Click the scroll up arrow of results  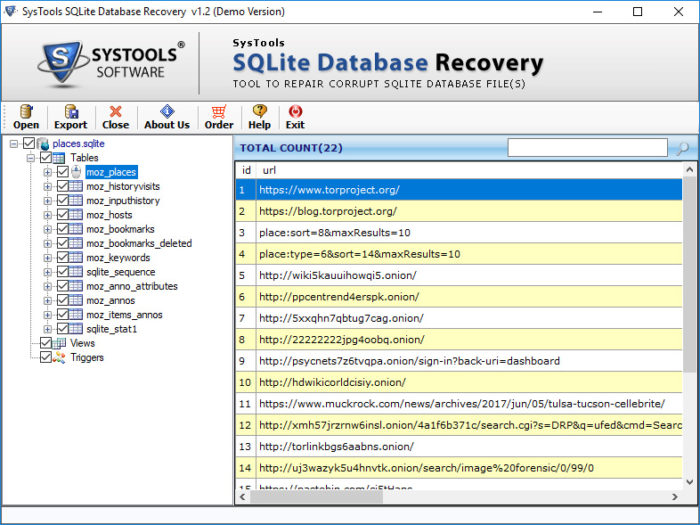click(689, 170)
